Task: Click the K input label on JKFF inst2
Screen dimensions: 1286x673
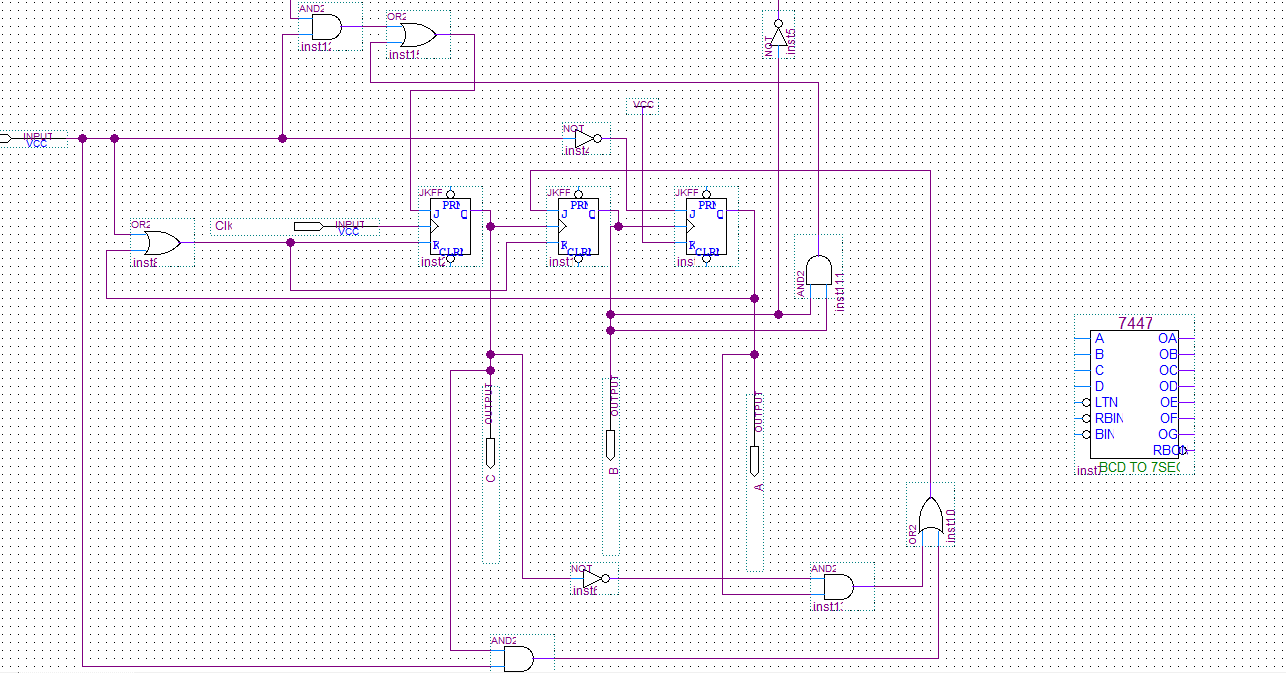Action: 437,244
